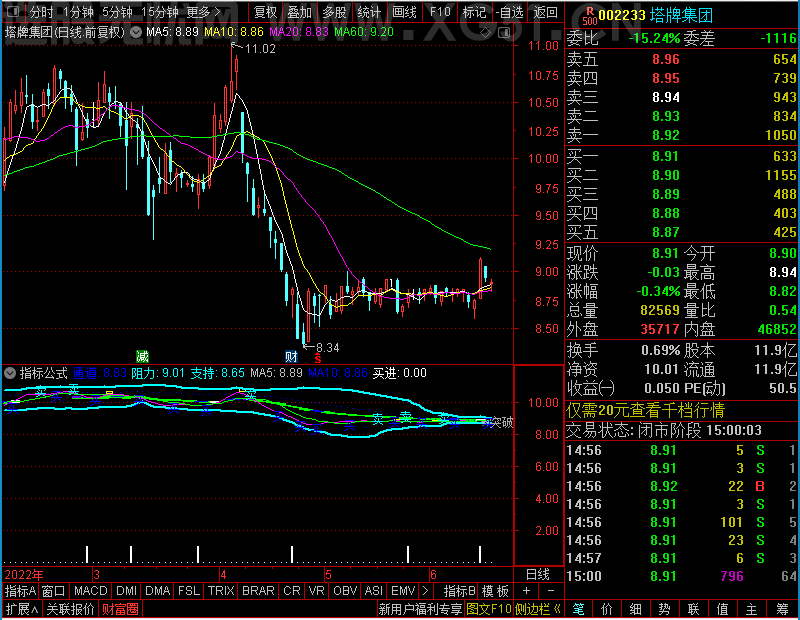Screen dimensions: 800x620
Task: Select the 指标A tab
Action: (x=20, y=591)
